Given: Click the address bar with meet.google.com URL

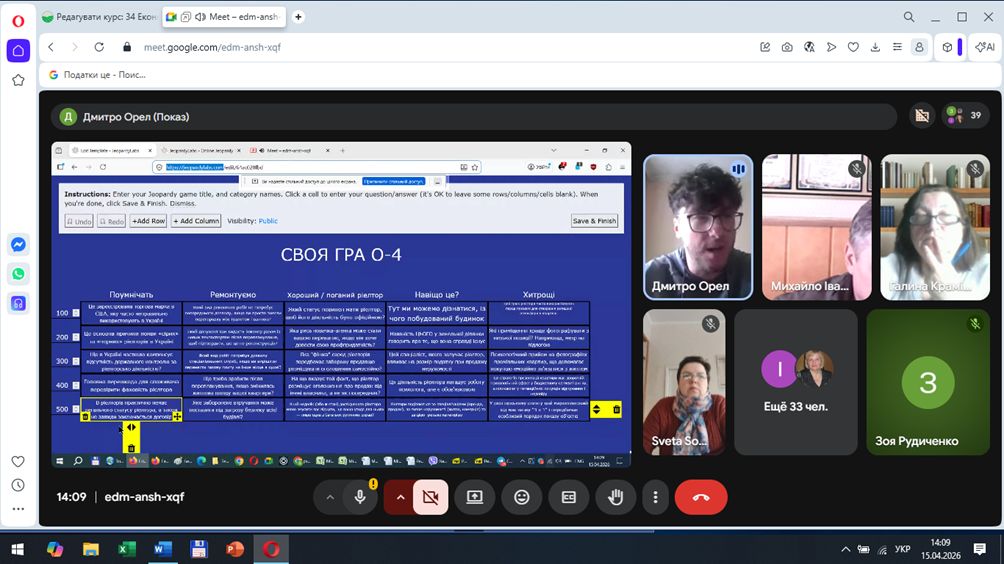Looking at the screenshot, I should coord(400,47).
